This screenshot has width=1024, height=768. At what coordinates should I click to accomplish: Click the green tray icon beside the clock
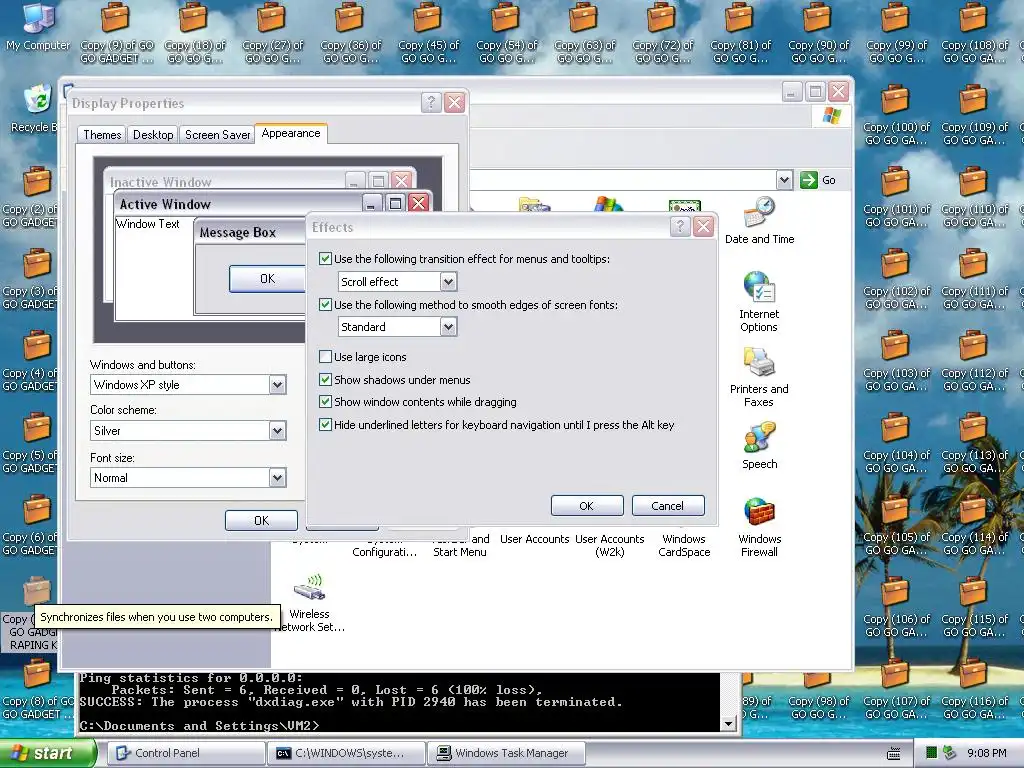point(931,753)
